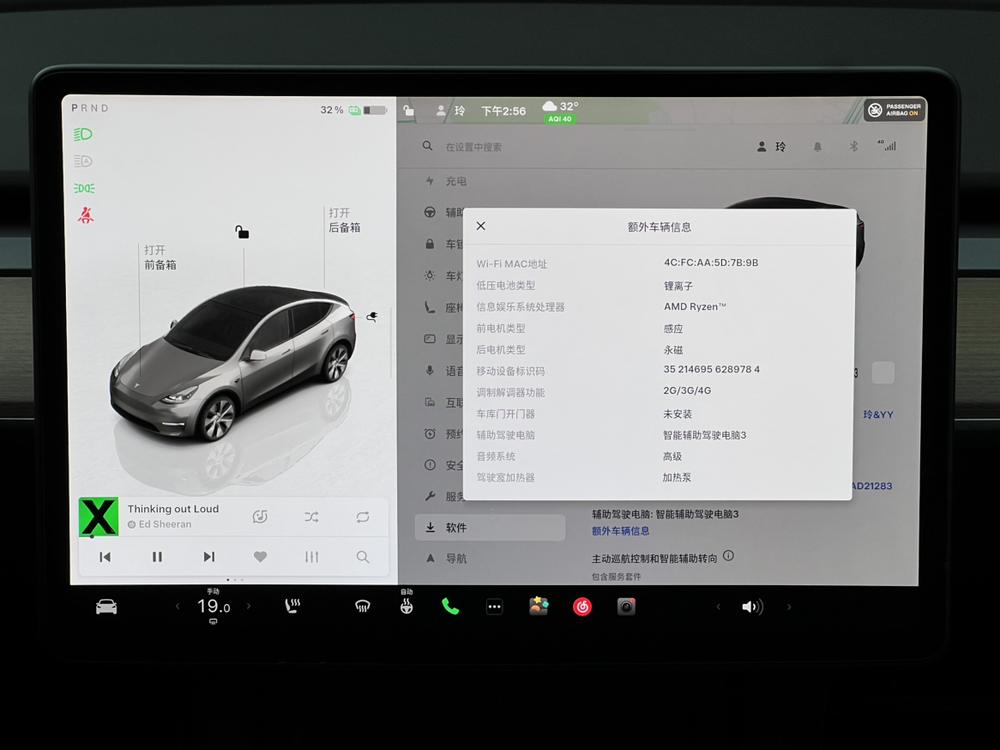Tap the car unlock padlock icon
Image resolution: width=1000 pixels, height=750 pixels.
tap(242, 232)
